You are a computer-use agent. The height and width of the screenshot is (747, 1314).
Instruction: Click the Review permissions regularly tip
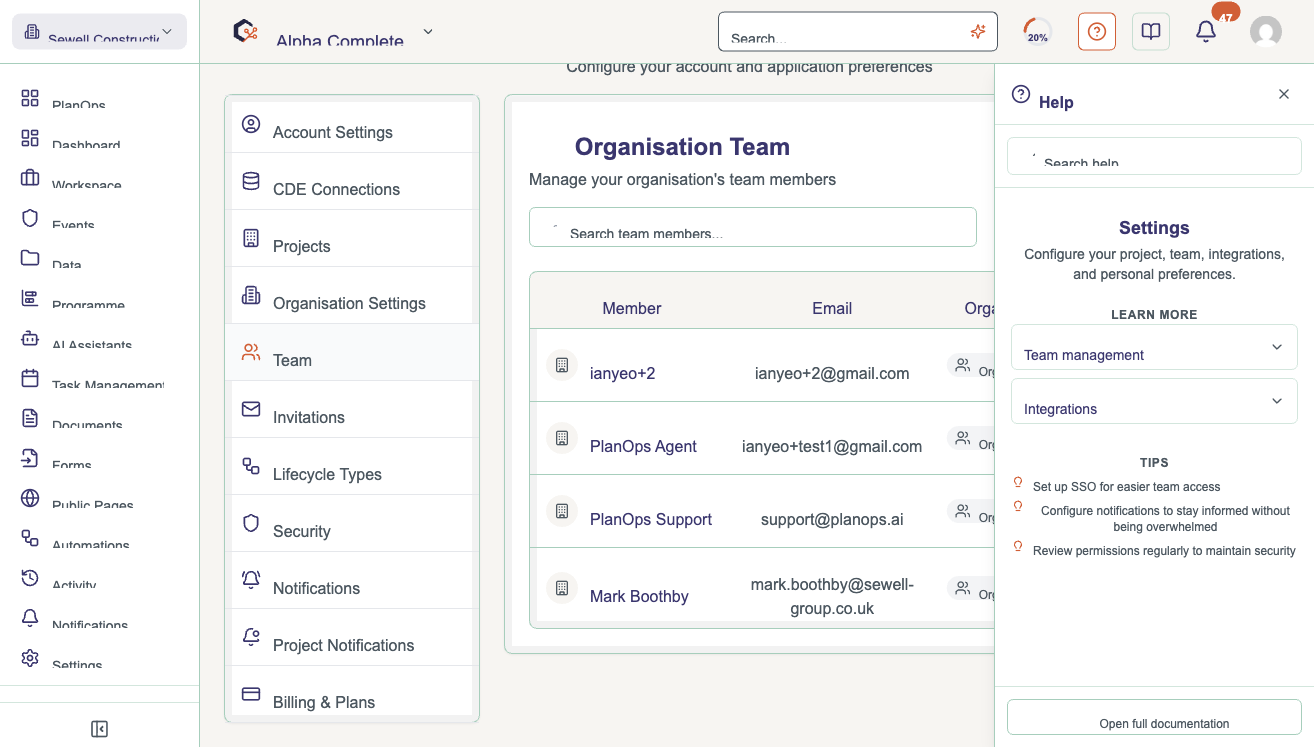(1164, 551)
